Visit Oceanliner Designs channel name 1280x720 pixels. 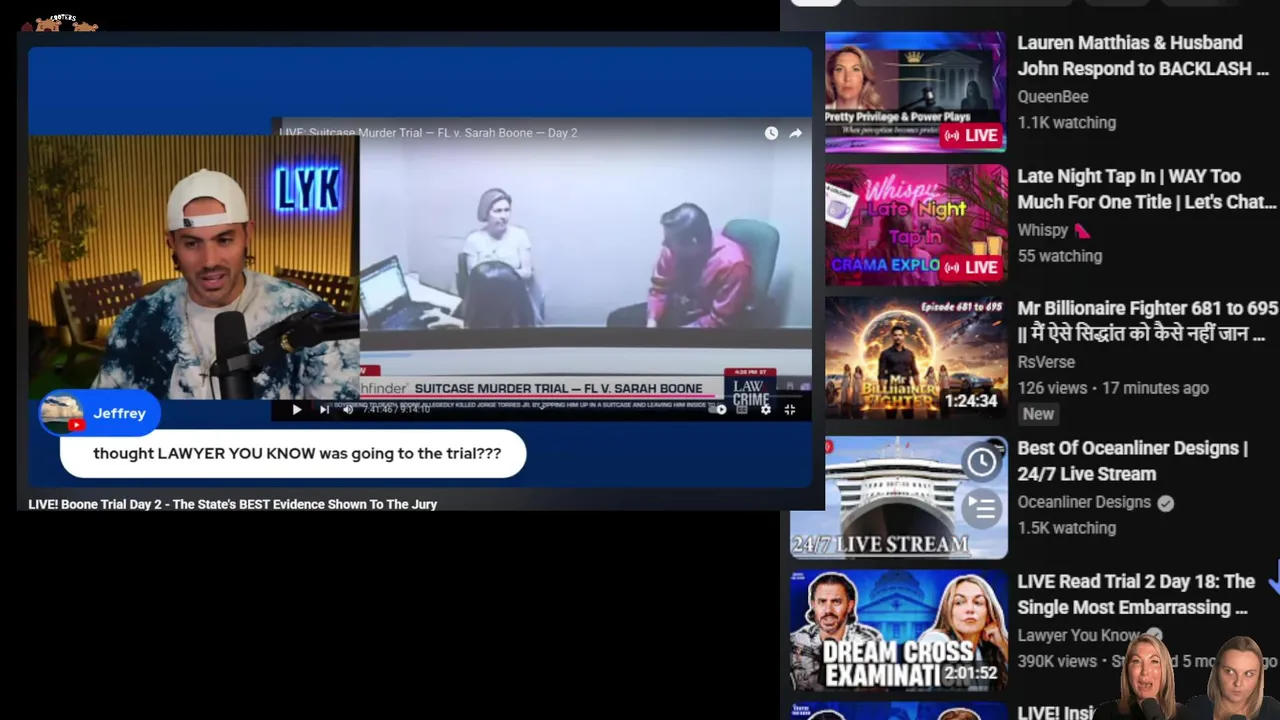1084,502
